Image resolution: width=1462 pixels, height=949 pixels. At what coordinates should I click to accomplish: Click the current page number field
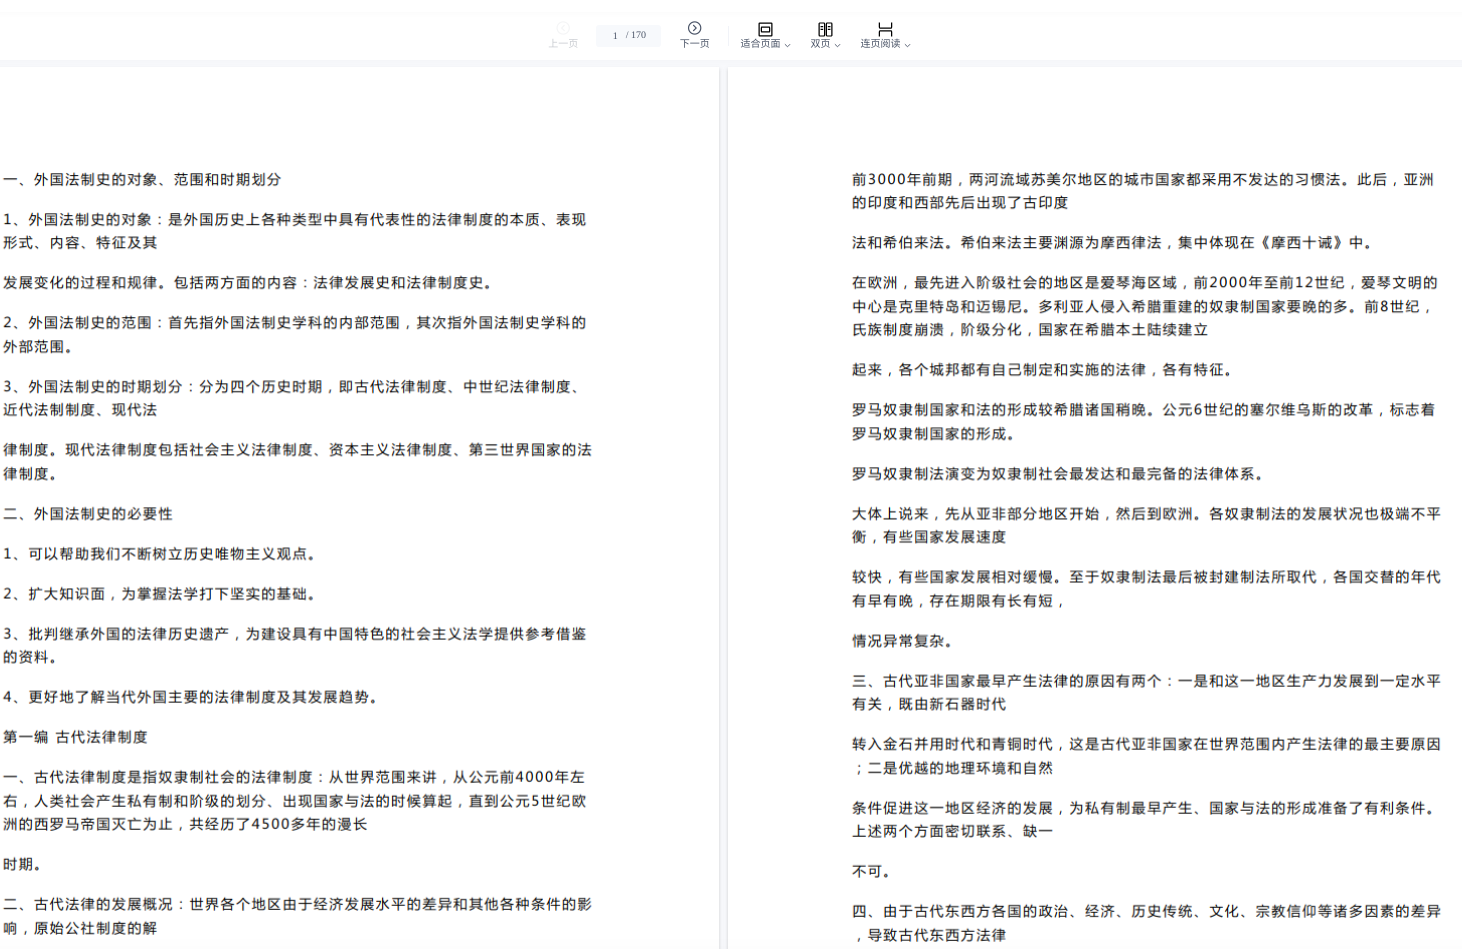click(615, 36)
